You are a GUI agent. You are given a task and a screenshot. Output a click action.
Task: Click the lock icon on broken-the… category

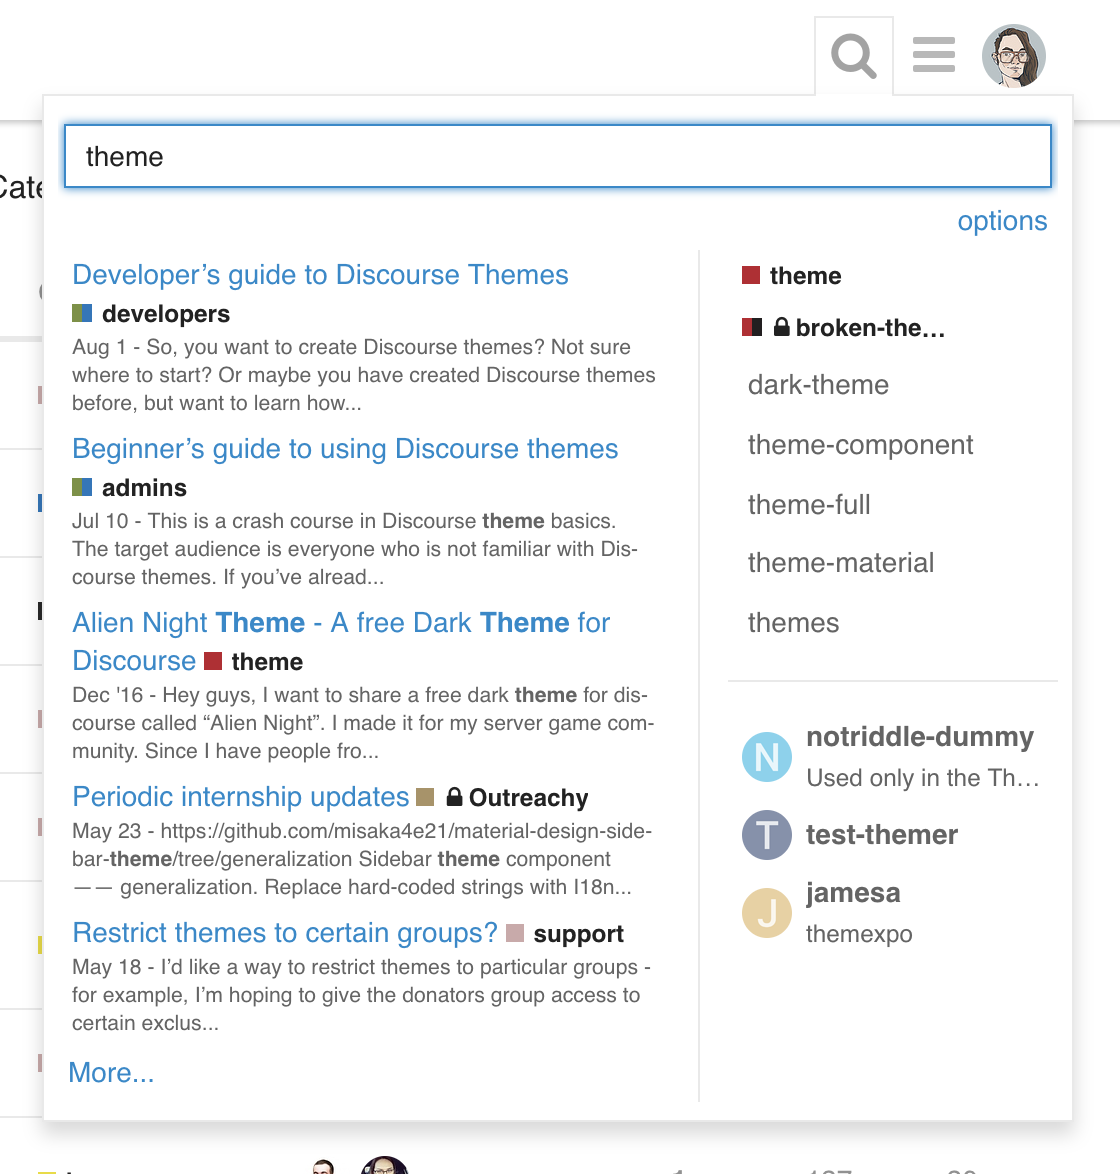tap(783, 327)
